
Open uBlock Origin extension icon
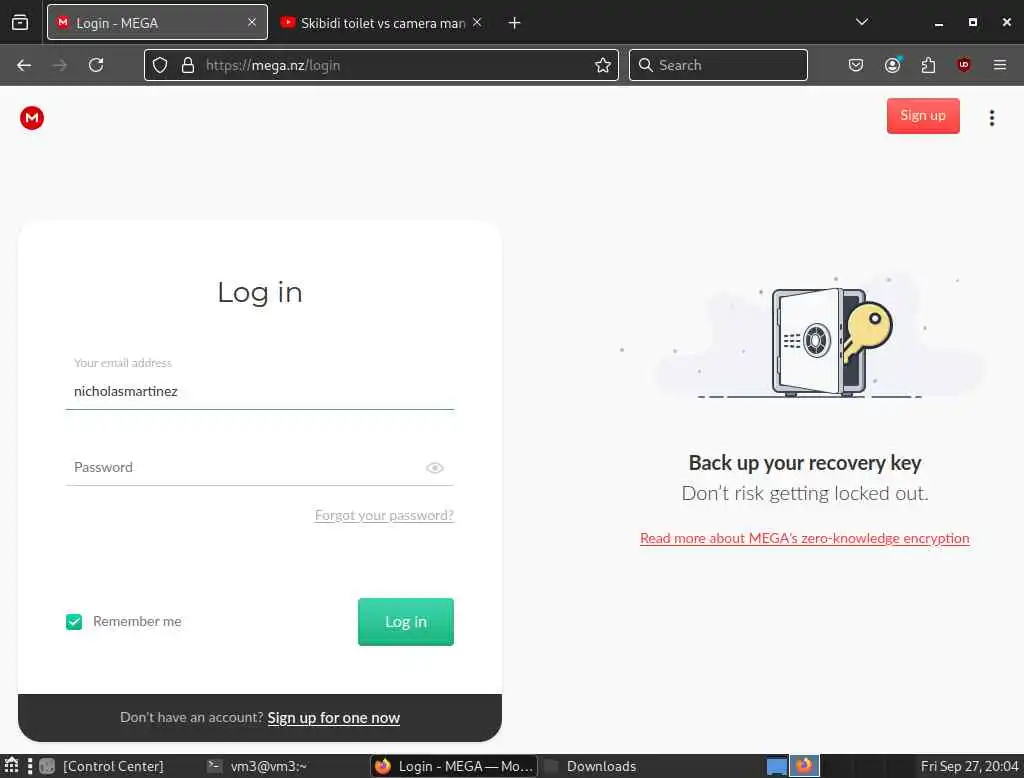[x=963, y=65]
